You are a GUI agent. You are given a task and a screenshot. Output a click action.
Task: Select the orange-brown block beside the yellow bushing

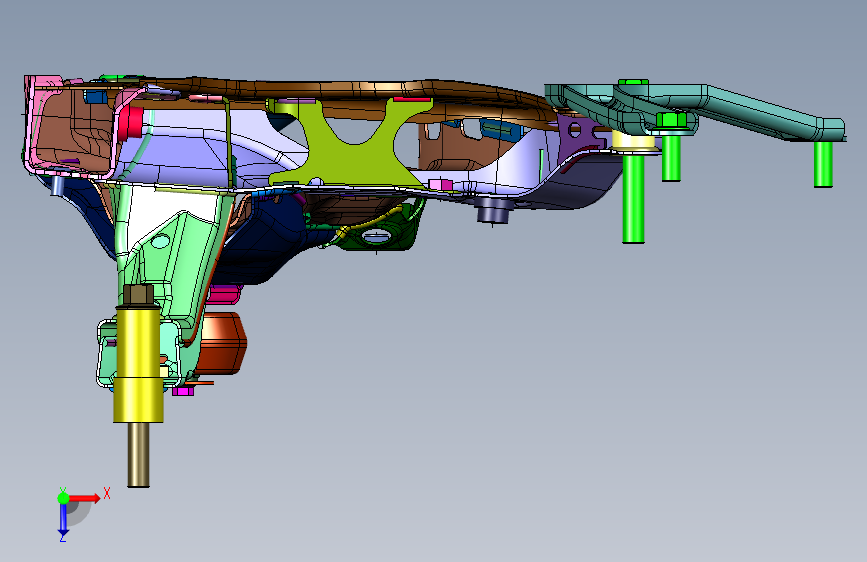pos(223,343)
